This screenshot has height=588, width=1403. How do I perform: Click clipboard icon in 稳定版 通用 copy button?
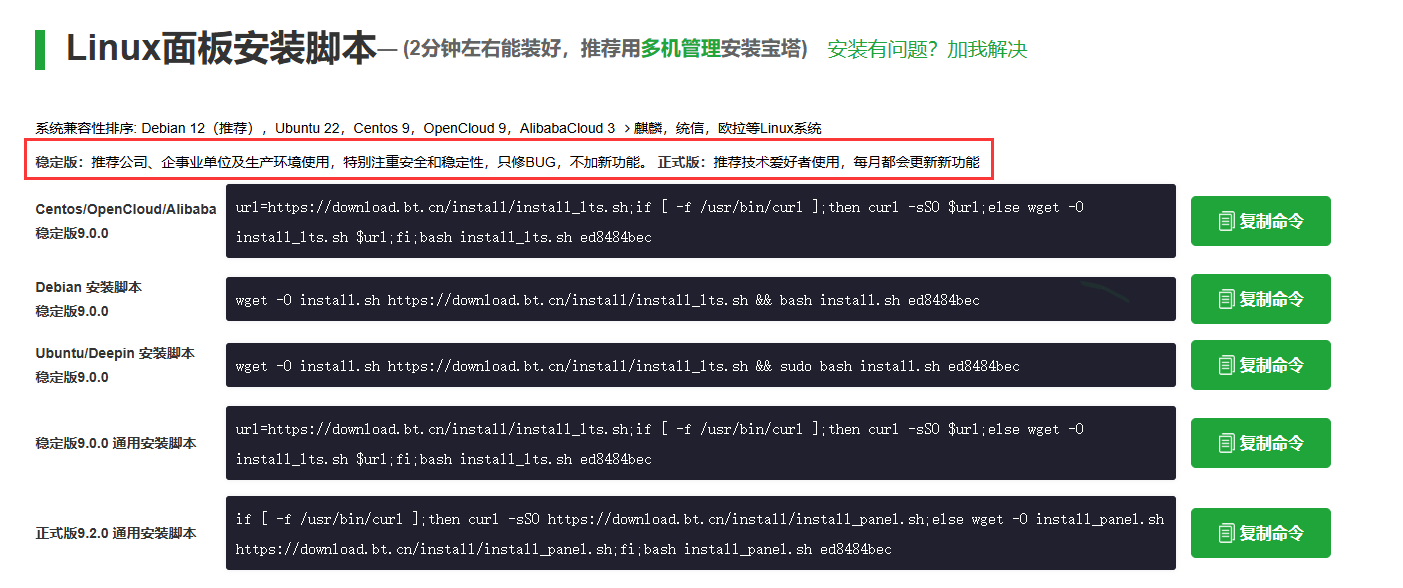[x=1226, y=443]
